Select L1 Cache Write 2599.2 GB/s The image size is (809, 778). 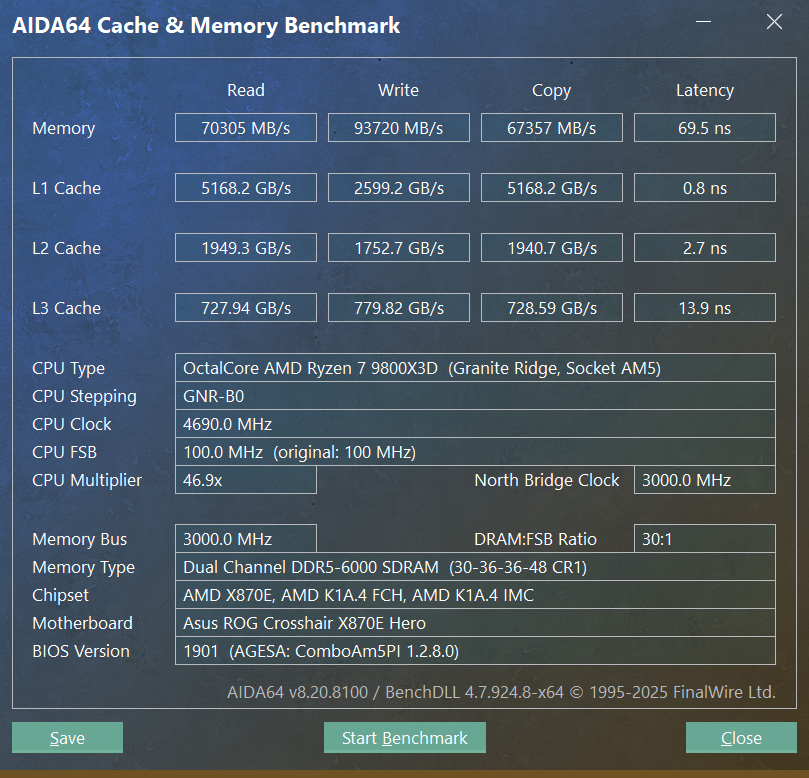(x=398, y=187)
